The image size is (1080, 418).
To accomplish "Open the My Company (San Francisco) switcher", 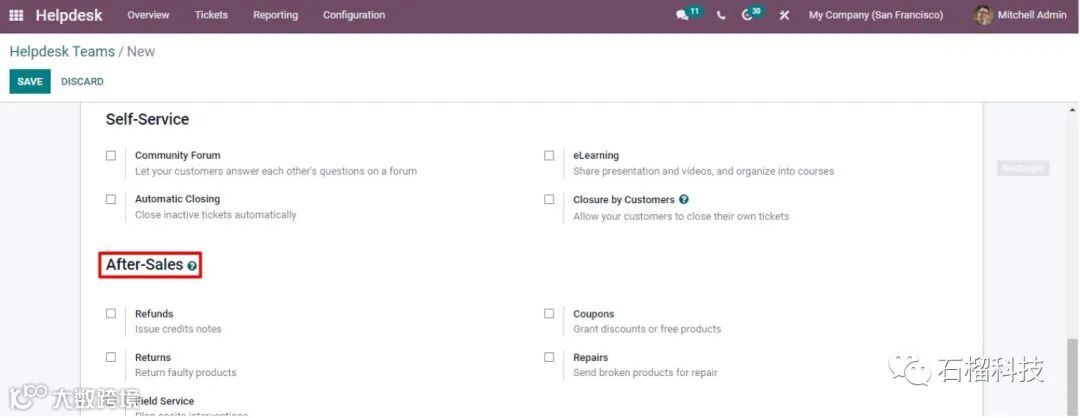I will click(x=876, y=15).
